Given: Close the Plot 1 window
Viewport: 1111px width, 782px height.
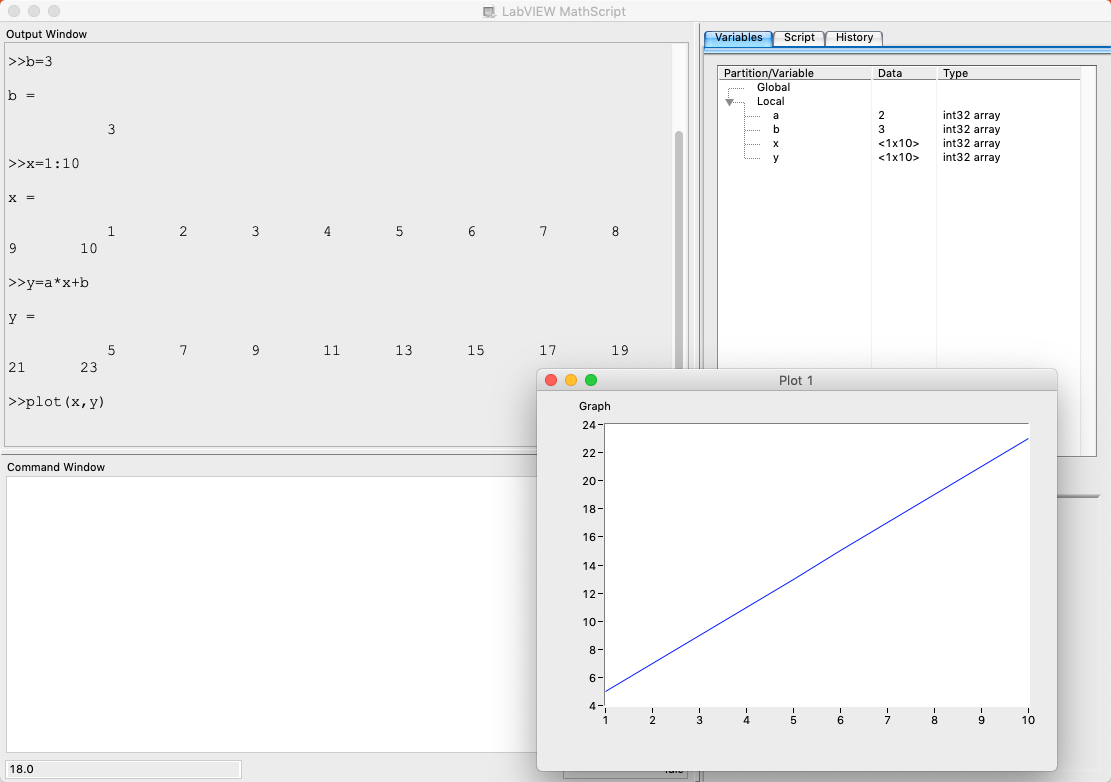Looking at the screenshot, I should coord(551,380).
